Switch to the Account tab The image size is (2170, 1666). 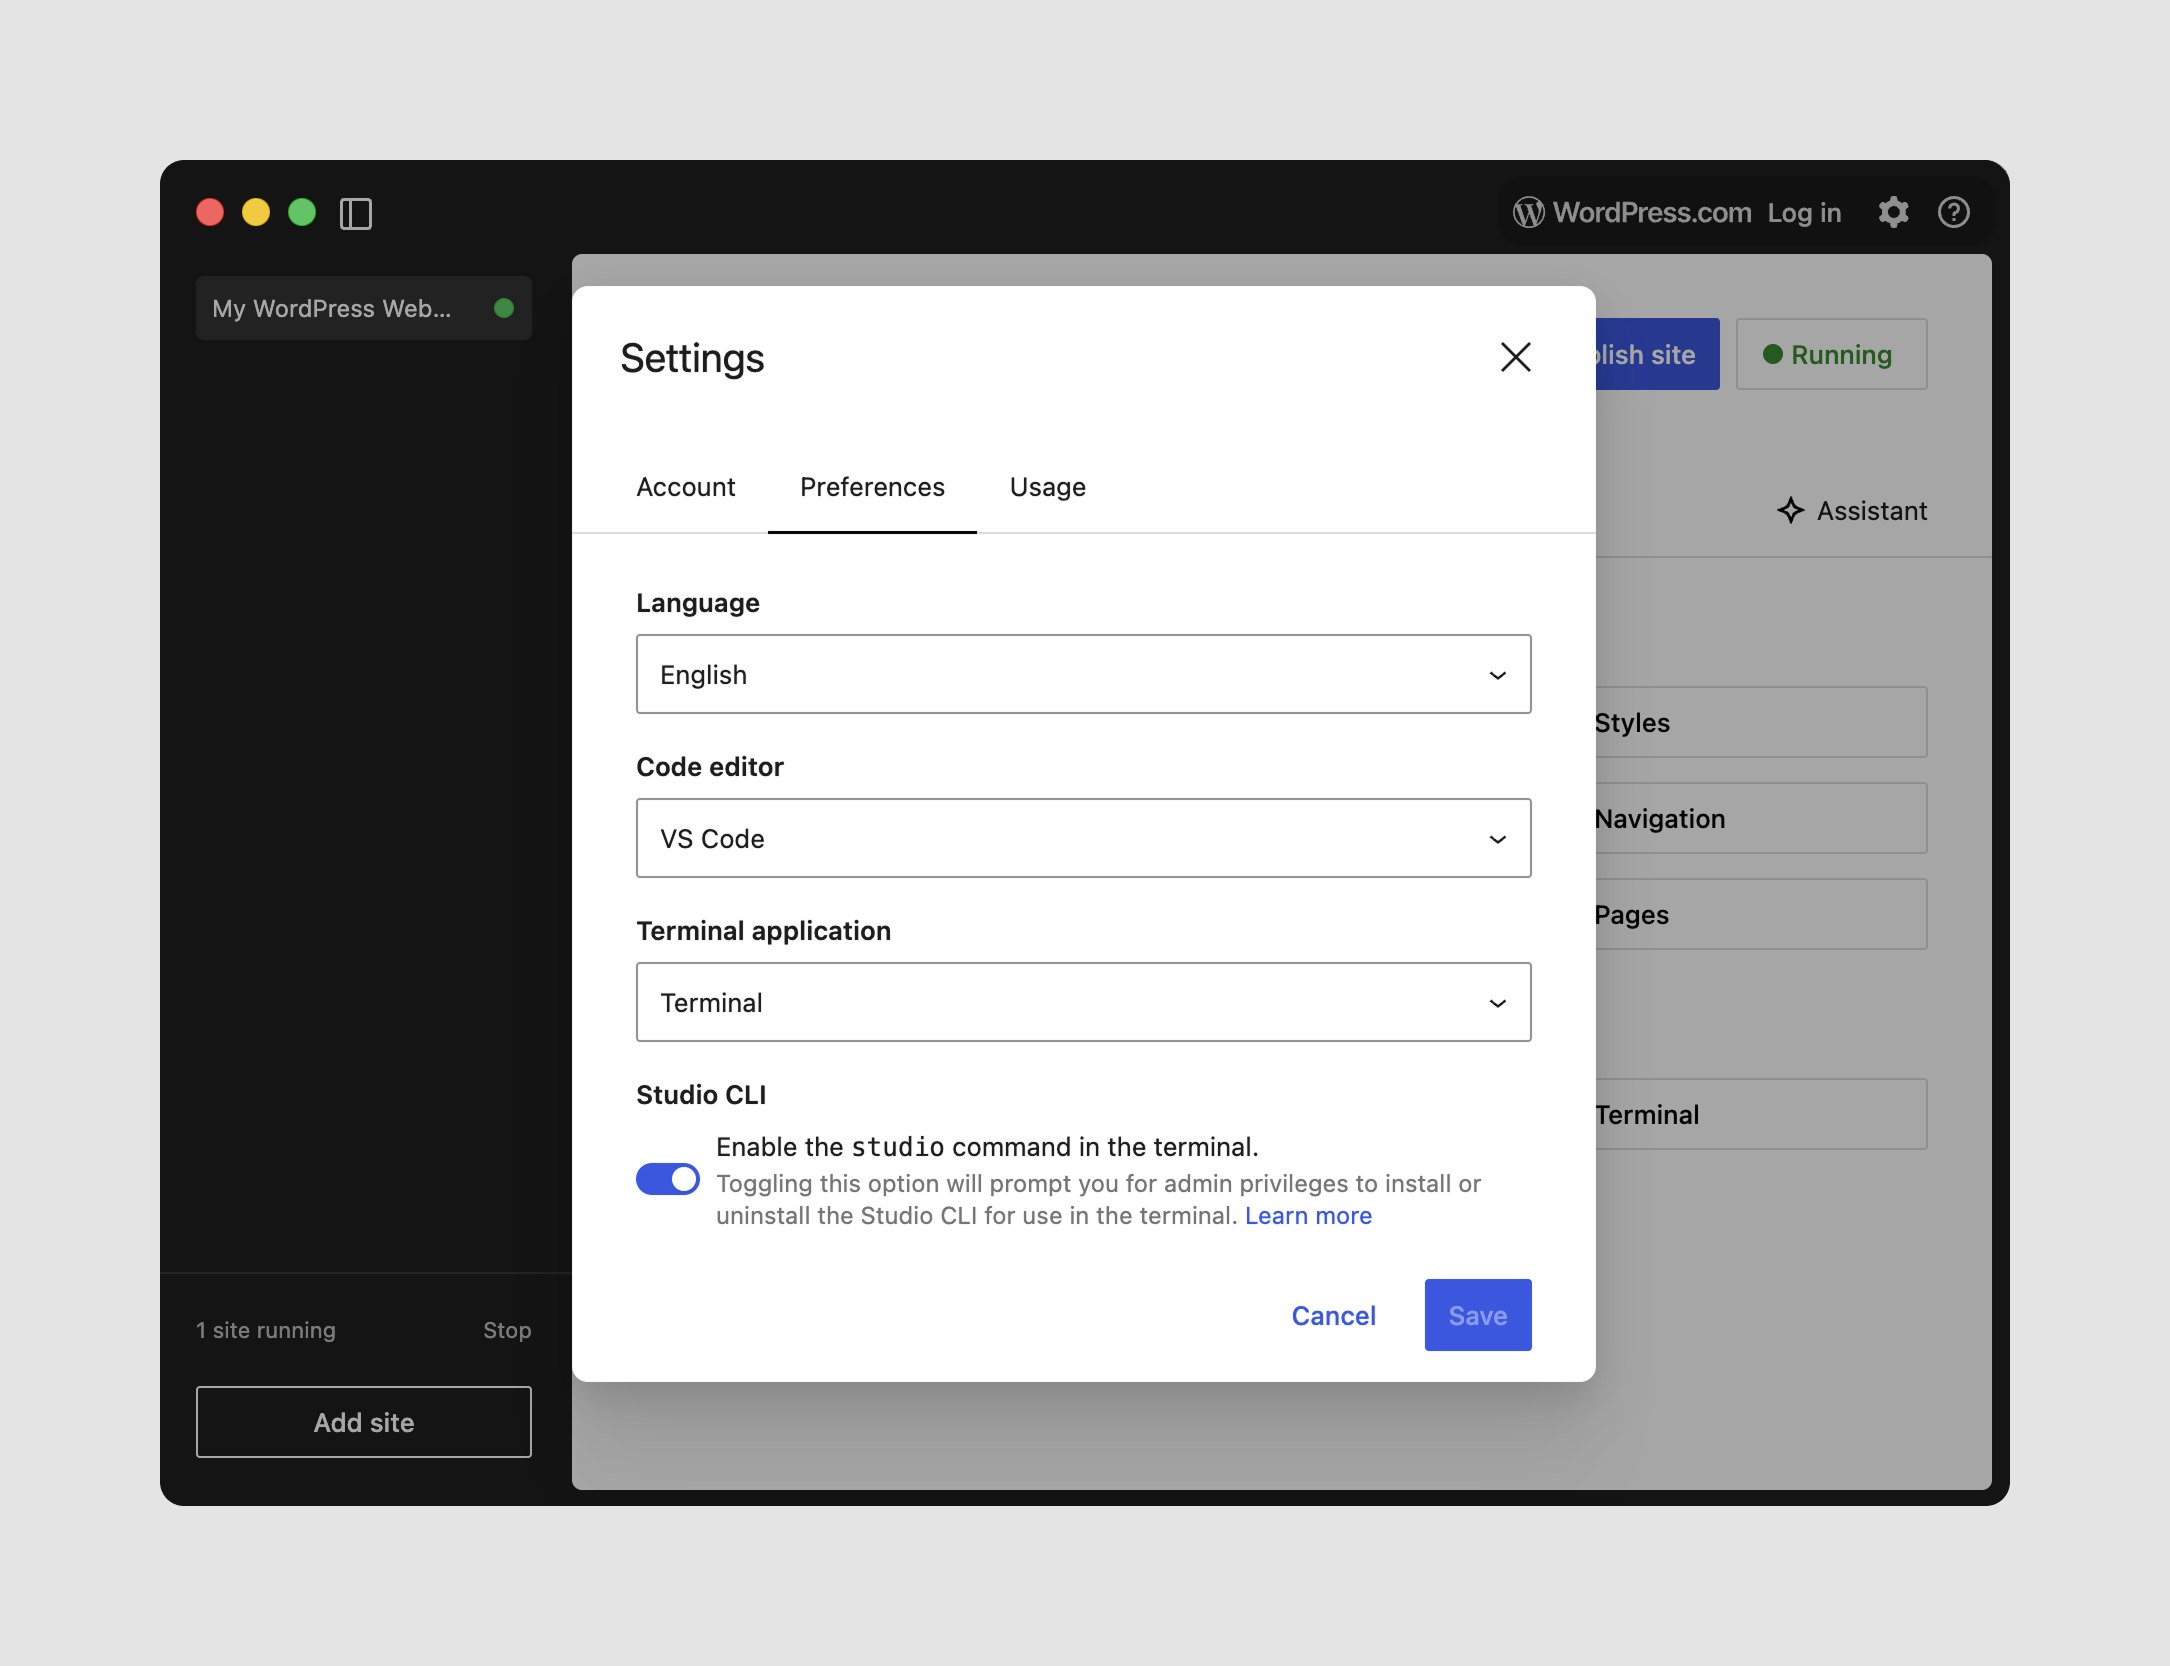point(685,487)
